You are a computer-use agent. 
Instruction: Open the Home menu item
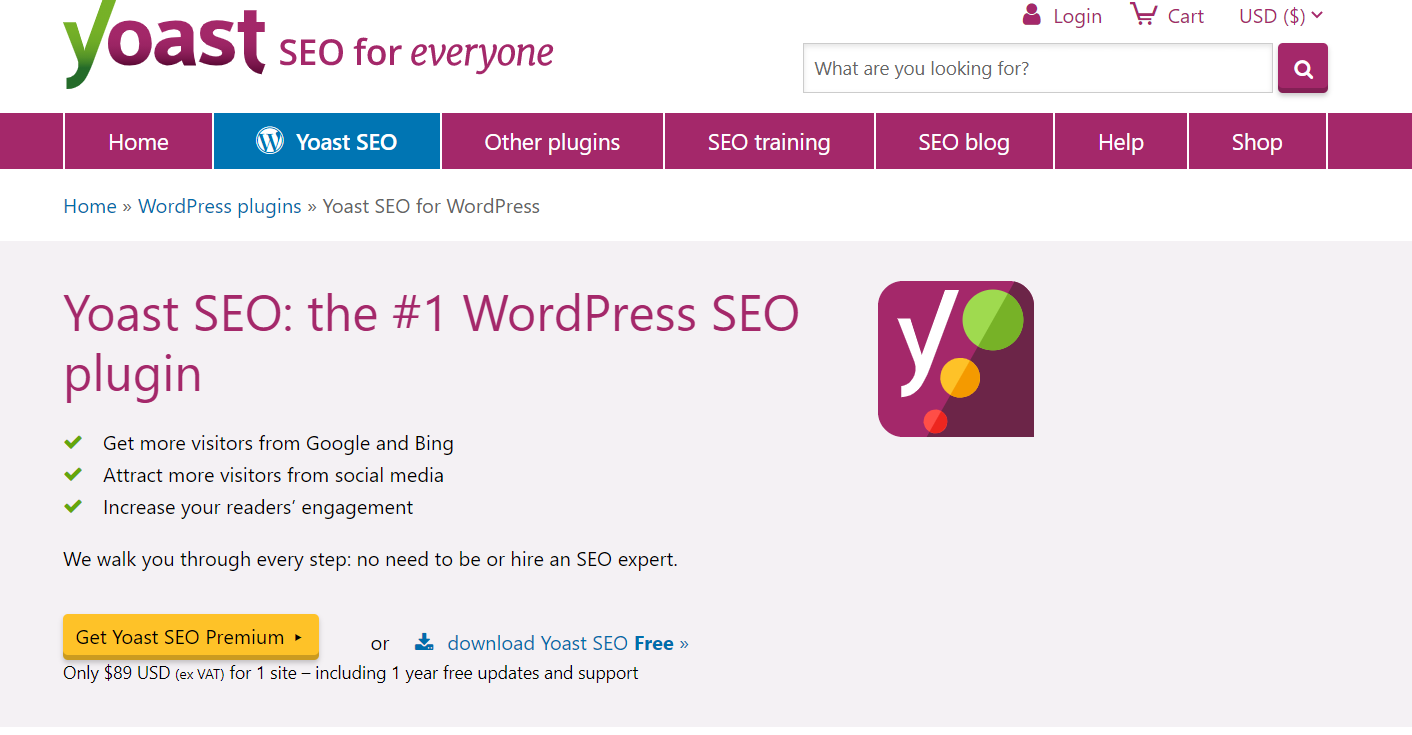point(138,141)
